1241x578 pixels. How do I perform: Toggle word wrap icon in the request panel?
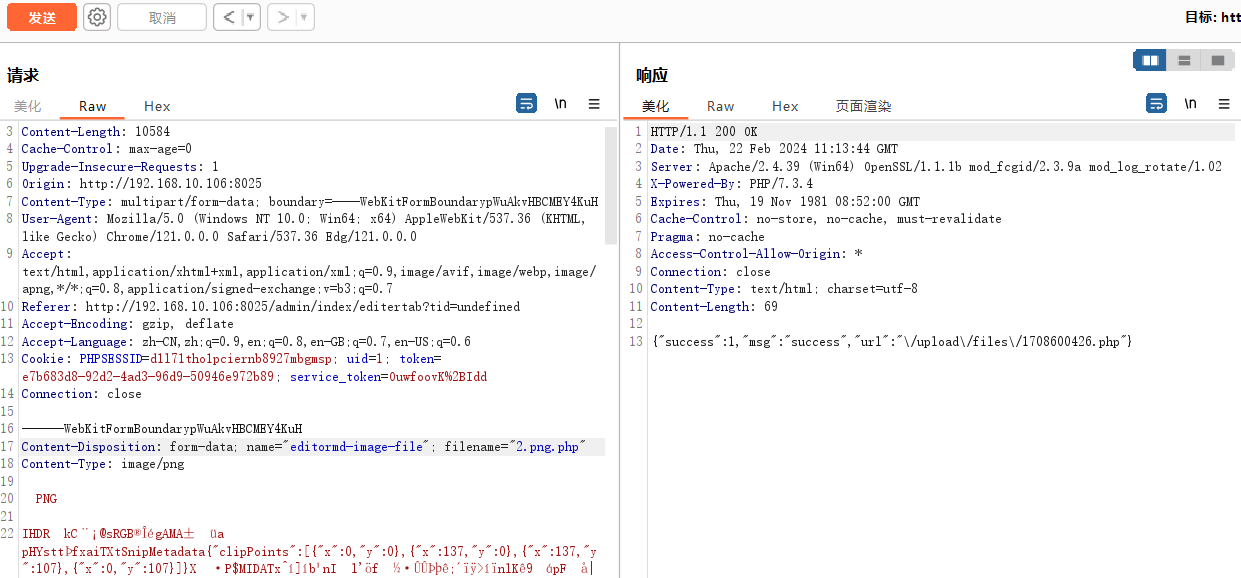pyautogui.click(x=526, y=104)
